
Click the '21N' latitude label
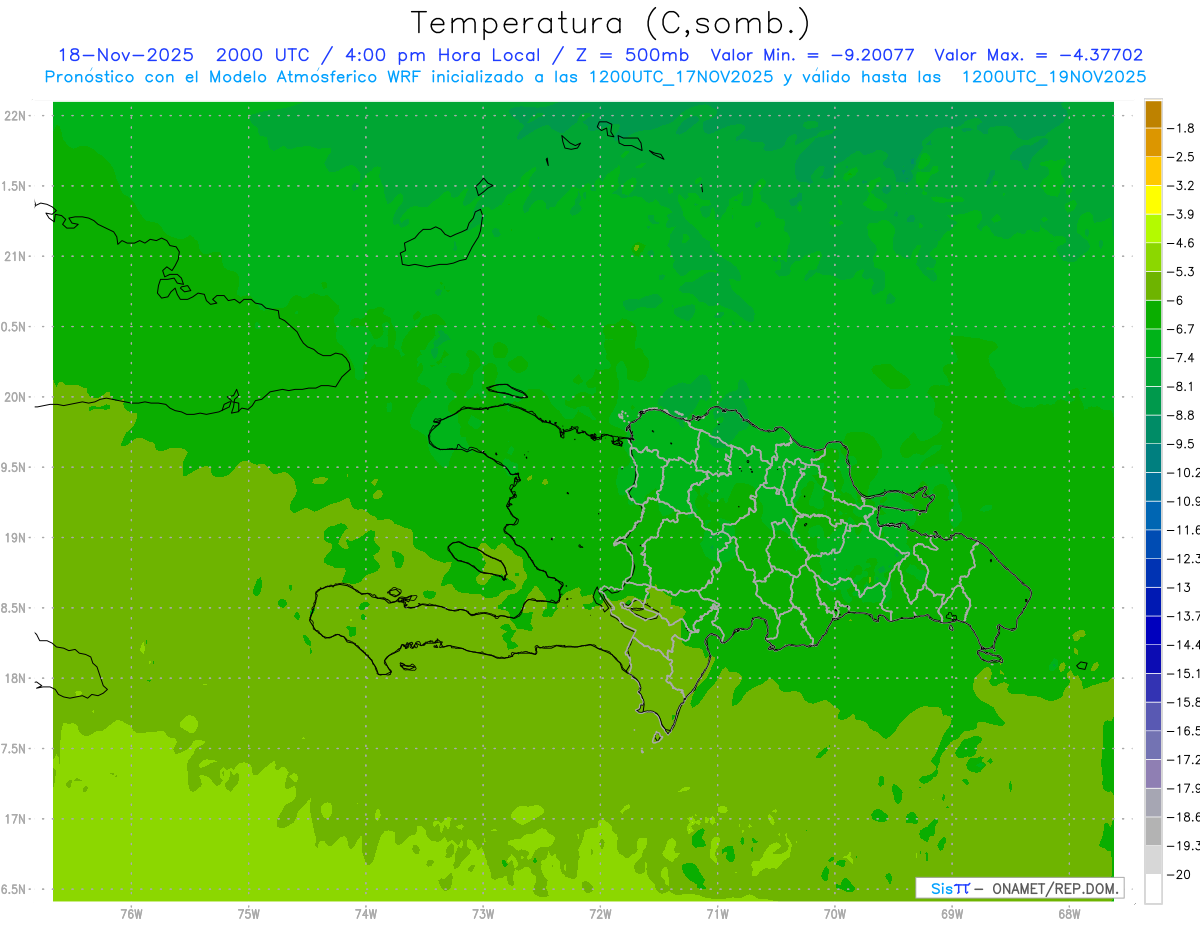(15, 257)
